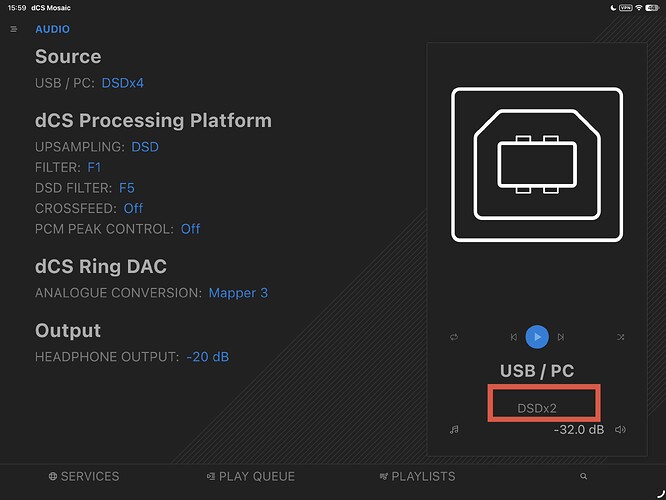The height and width of the screenshot is (500, 666).
Task: Click the speaker volume icon
Action: (620, 429)
